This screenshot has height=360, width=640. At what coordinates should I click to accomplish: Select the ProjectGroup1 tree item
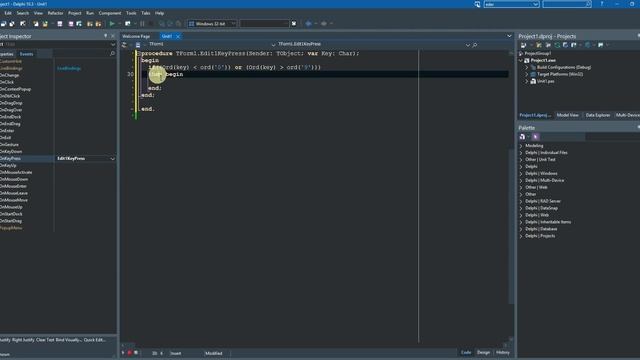[537, 53]
